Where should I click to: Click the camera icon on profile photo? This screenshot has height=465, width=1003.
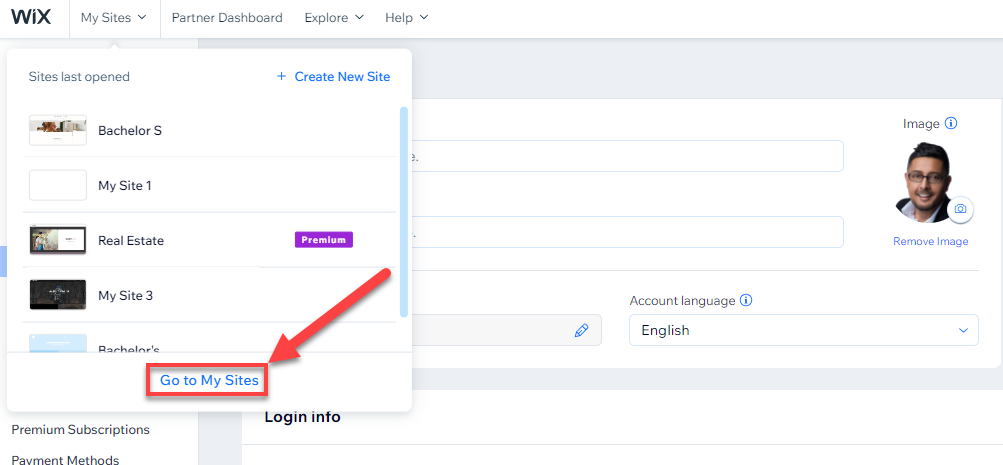960,209
